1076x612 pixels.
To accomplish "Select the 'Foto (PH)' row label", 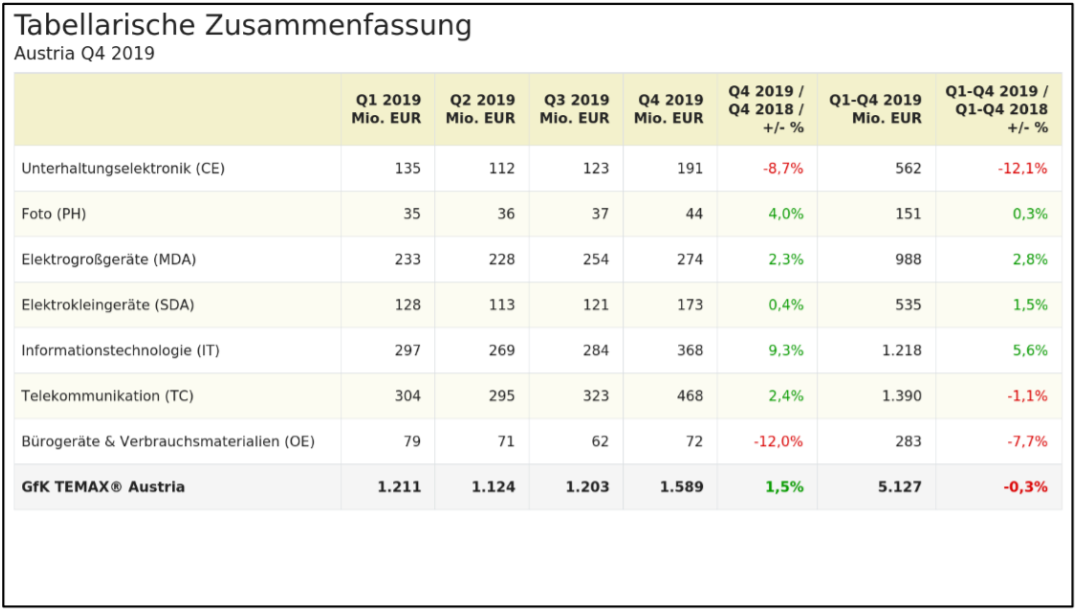I will (x=61, y=214).
